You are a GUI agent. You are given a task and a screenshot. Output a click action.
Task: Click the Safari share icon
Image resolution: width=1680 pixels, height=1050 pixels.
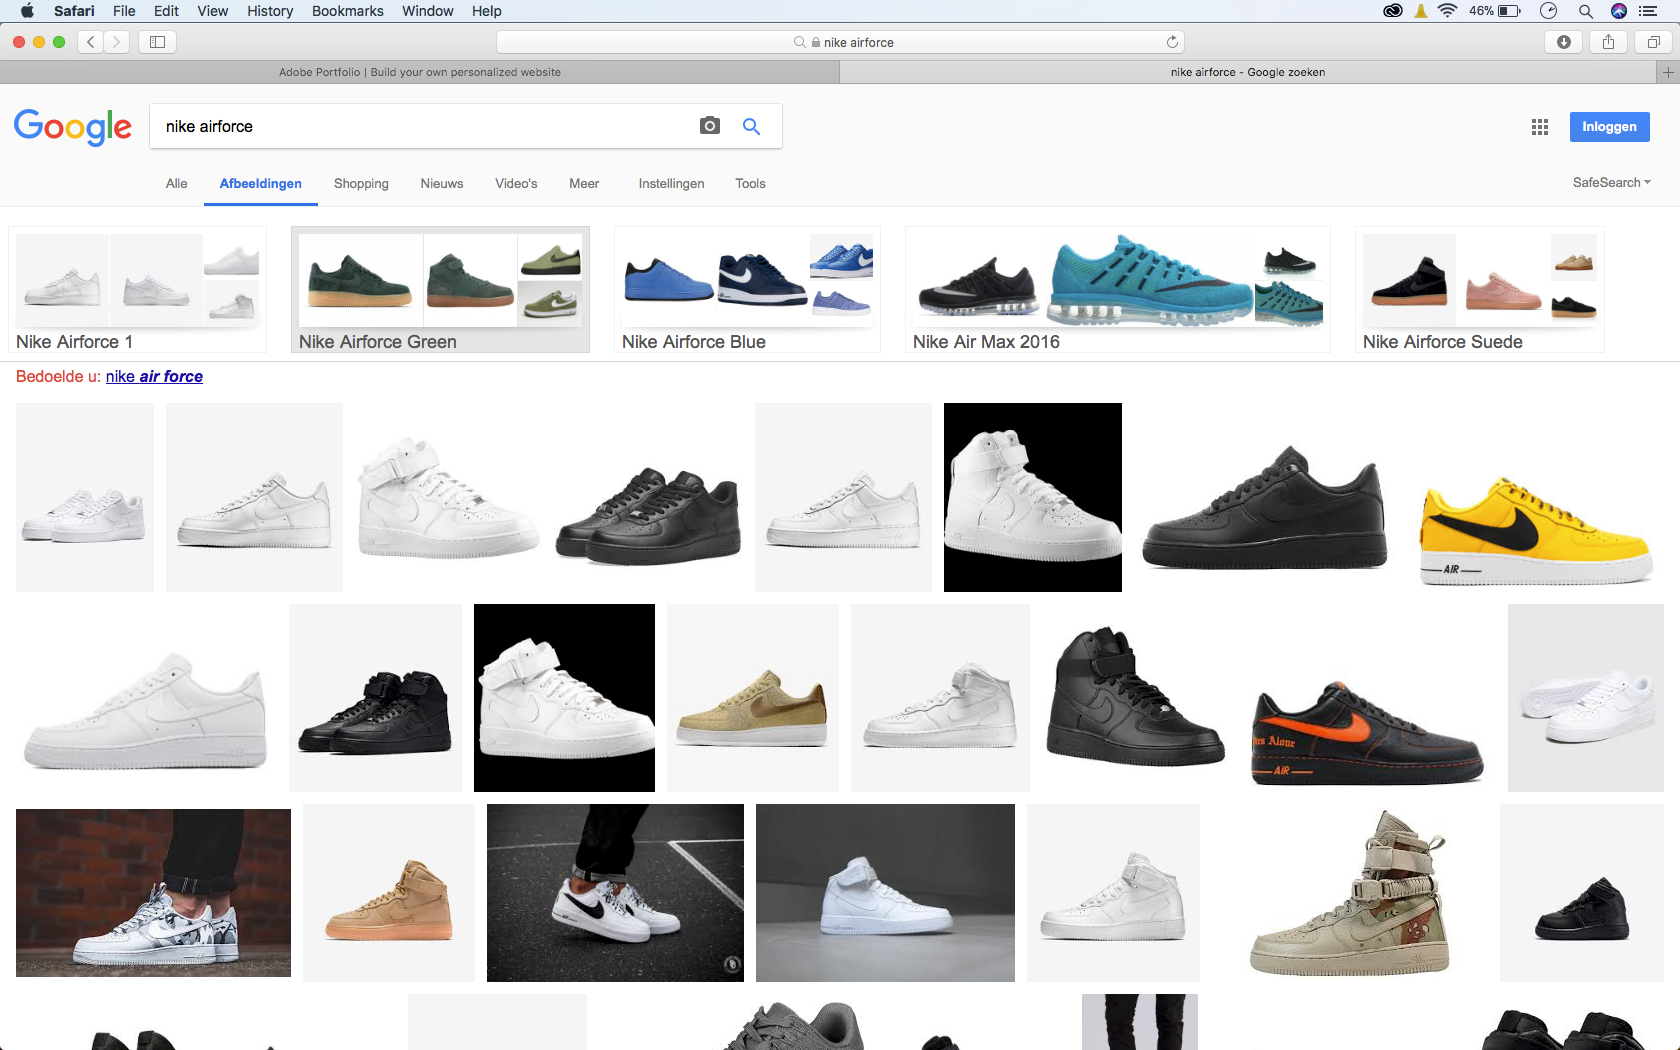1608,42
